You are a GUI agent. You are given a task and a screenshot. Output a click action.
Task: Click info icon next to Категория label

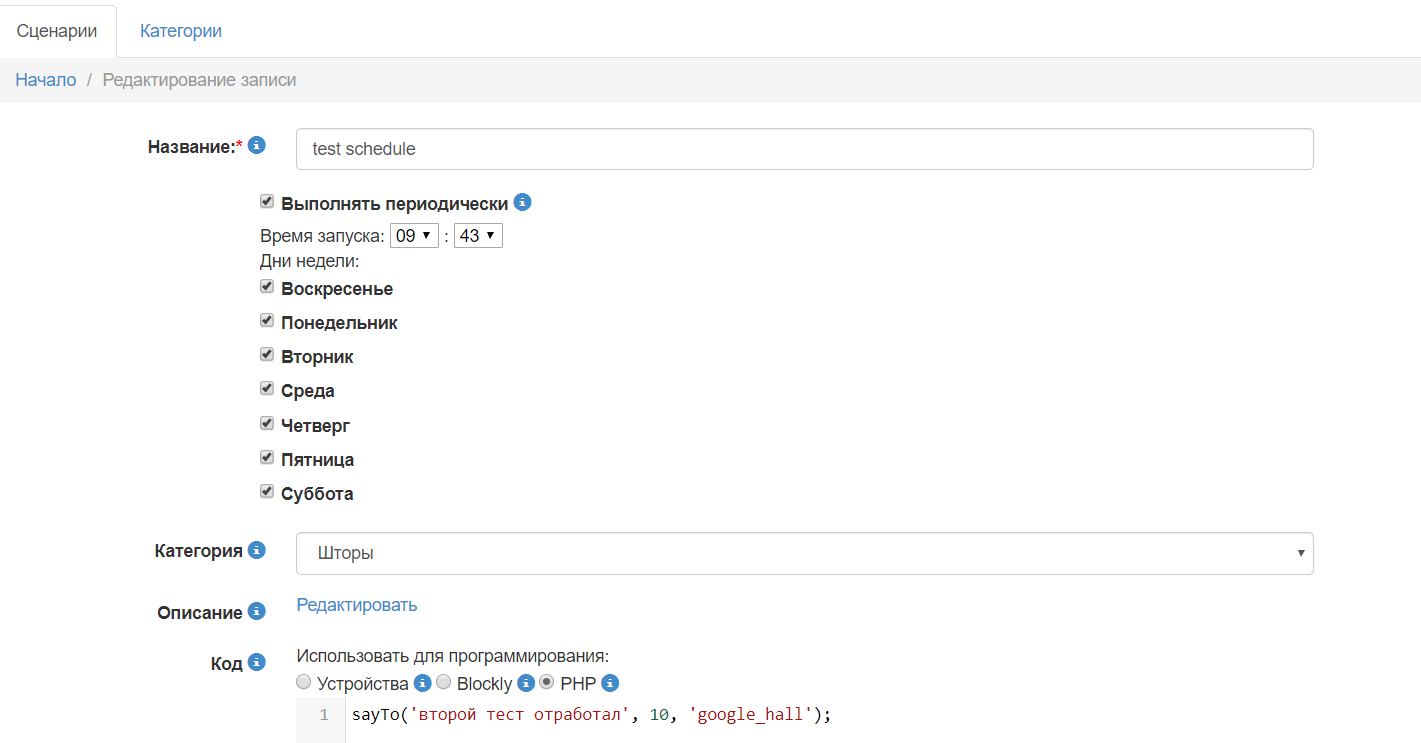pyautogui.click(x=257, y=550)
